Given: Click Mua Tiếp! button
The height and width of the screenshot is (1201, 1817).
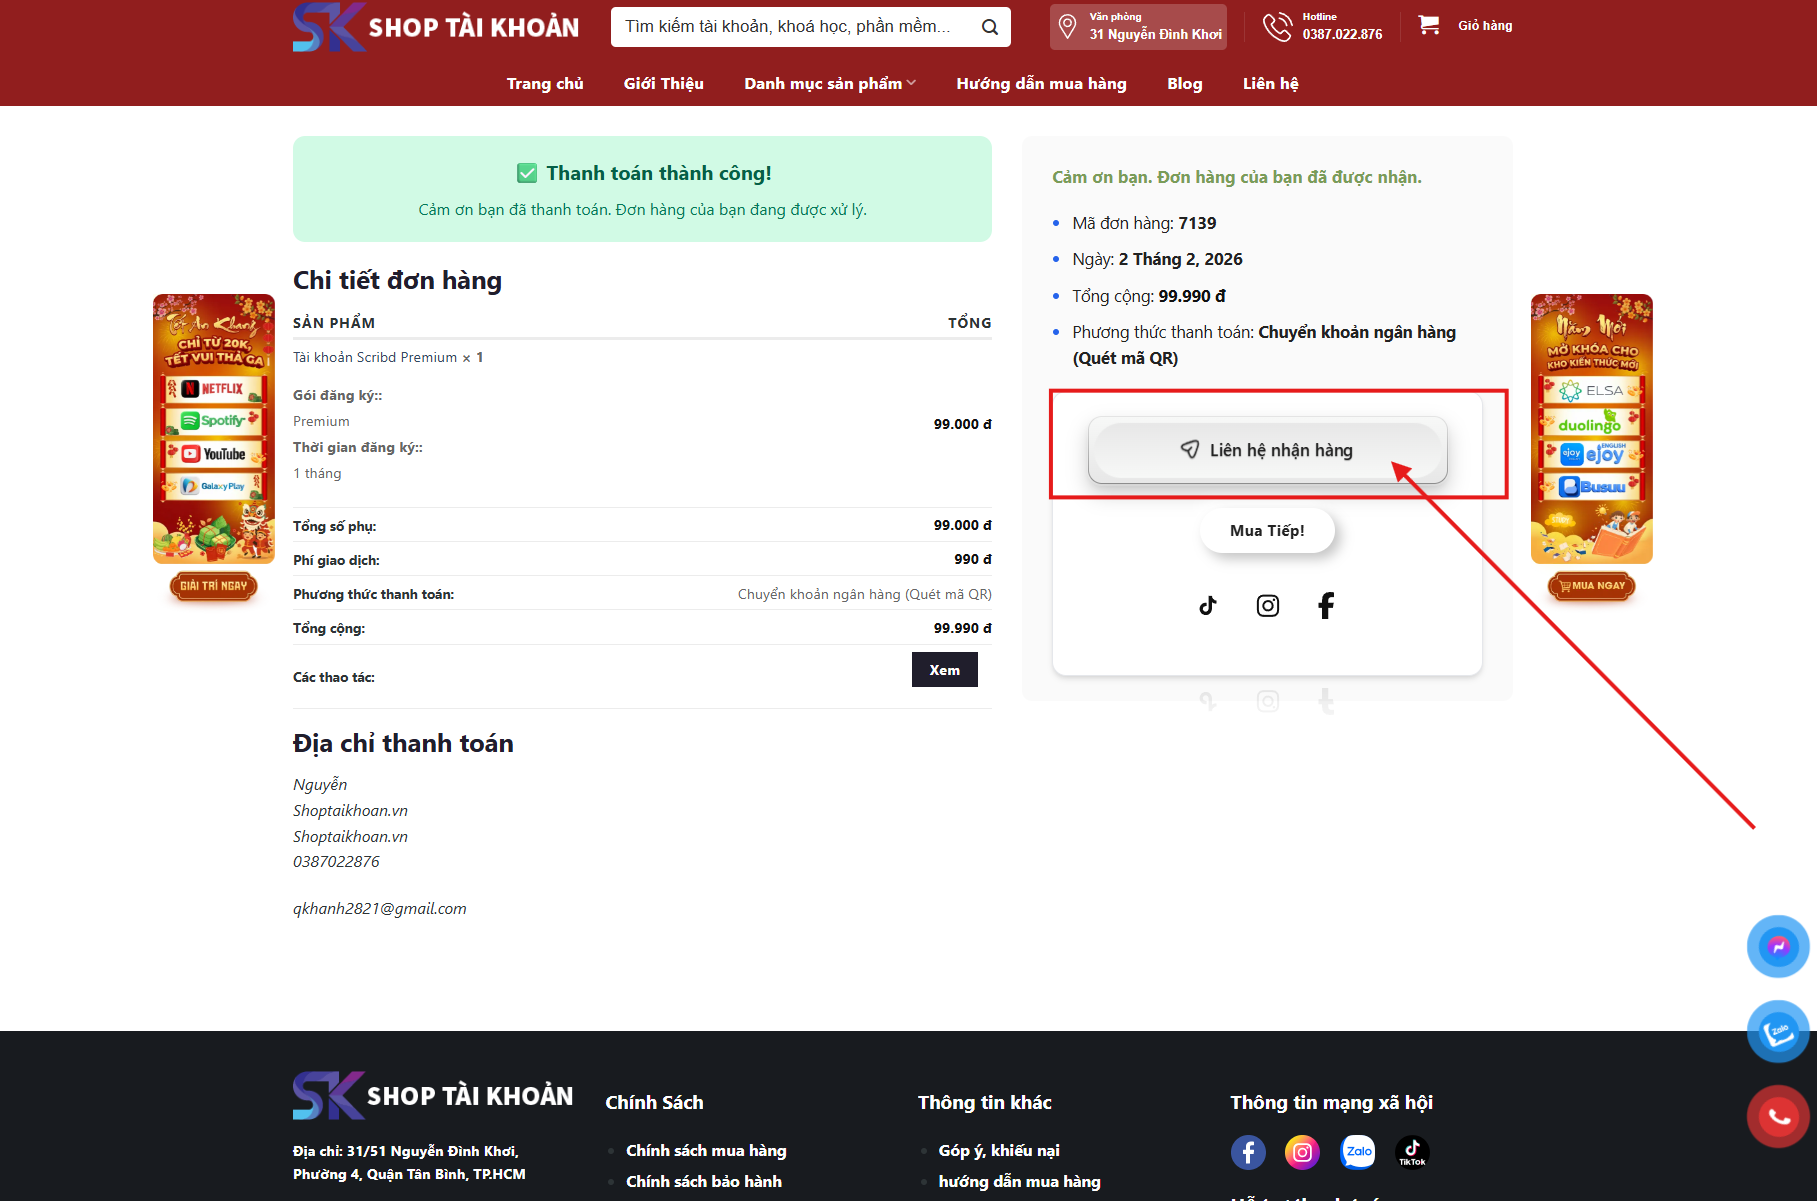Looking at the screenshot, I should pyautogui.click(x=1267, y=531).
